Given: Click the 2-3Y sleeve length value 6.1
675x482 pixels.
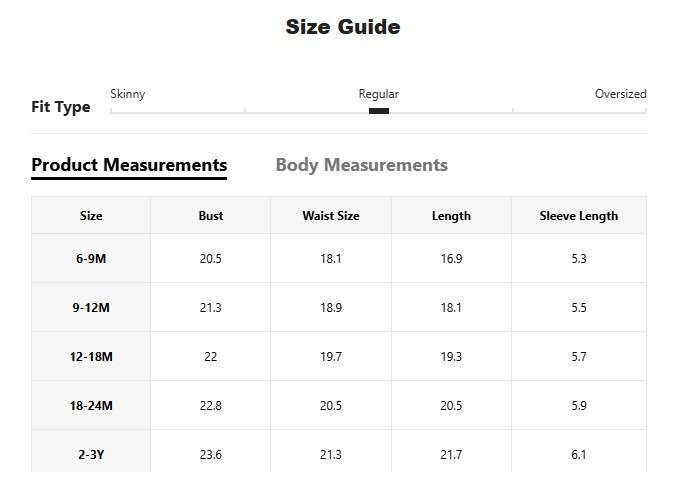Looking at the screenshot, I should [x=578, y=454].
